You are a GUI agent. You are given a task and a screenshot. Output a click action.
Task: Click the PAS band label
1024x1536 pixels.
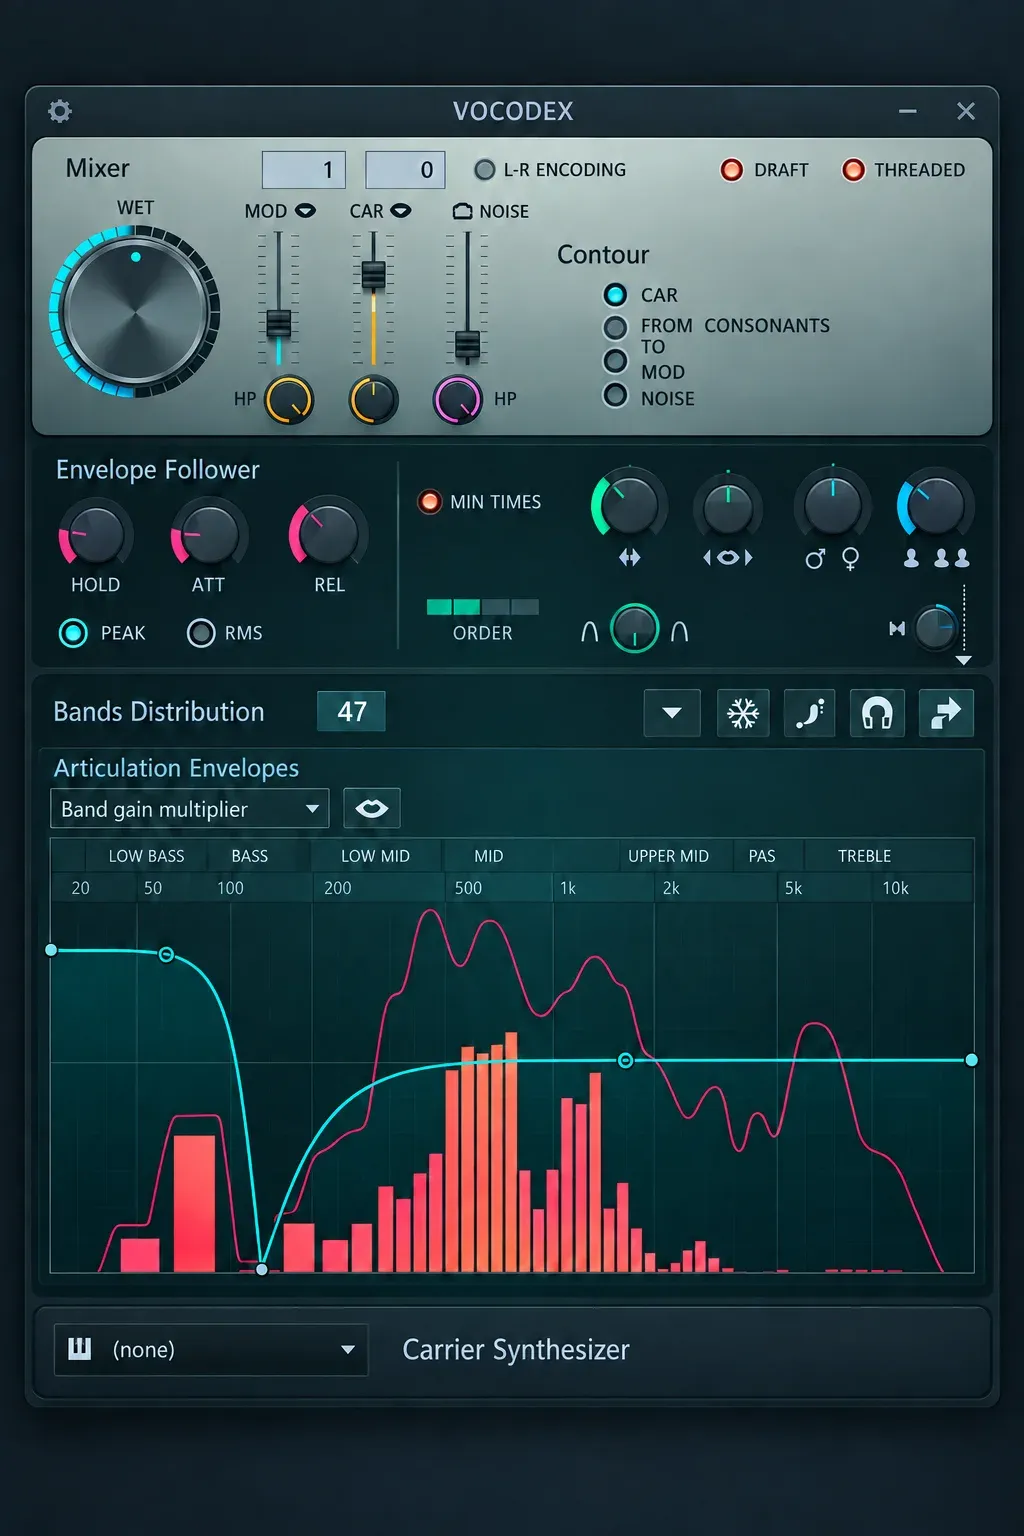(x=762, y=856)
